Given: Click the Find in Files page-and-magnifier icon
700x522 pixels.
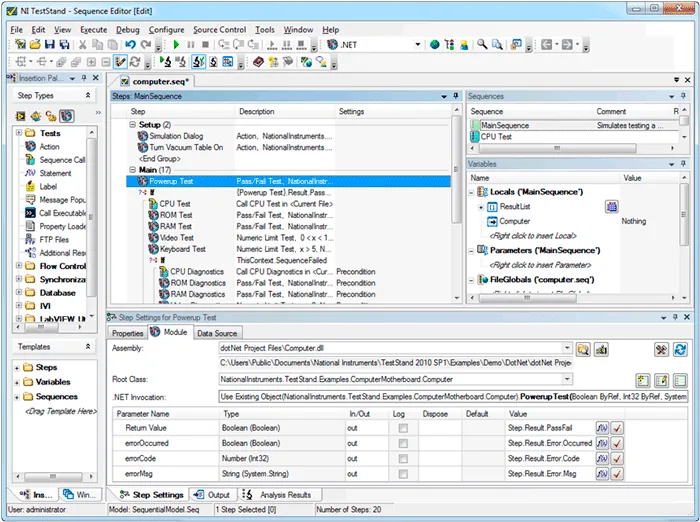Looking at the screenshot, I should point(497,44).
